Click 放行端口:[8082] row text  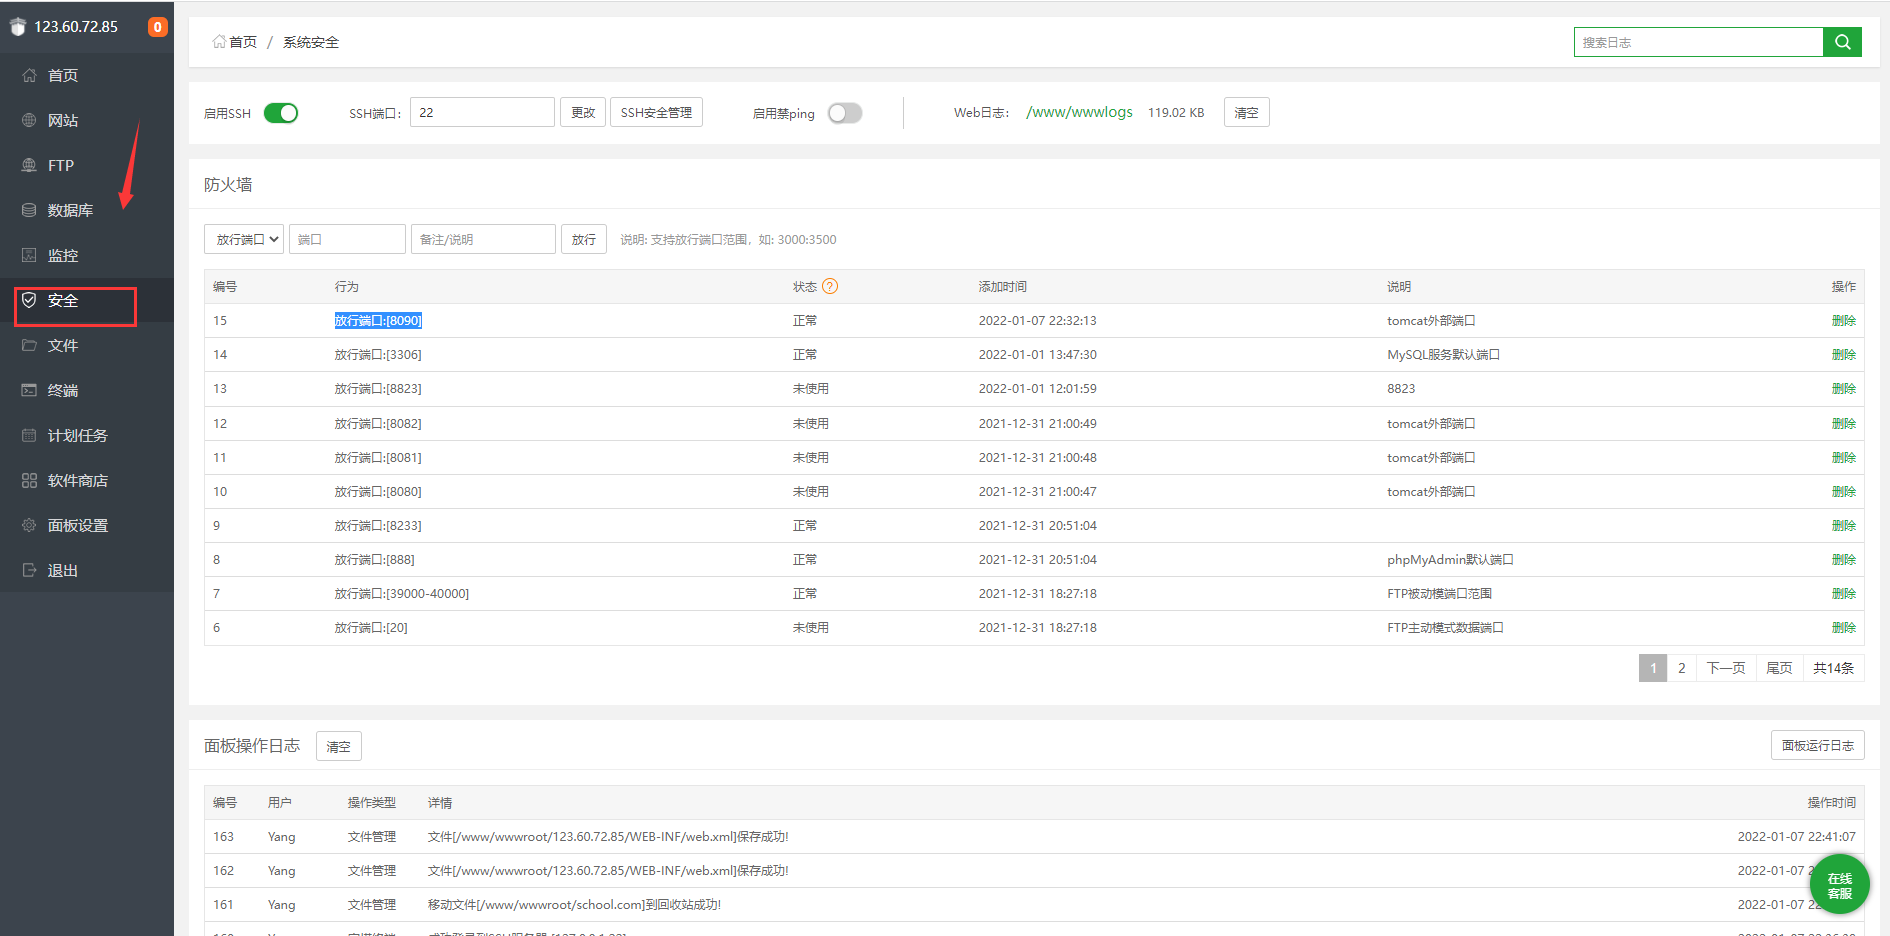coord(378,424)
